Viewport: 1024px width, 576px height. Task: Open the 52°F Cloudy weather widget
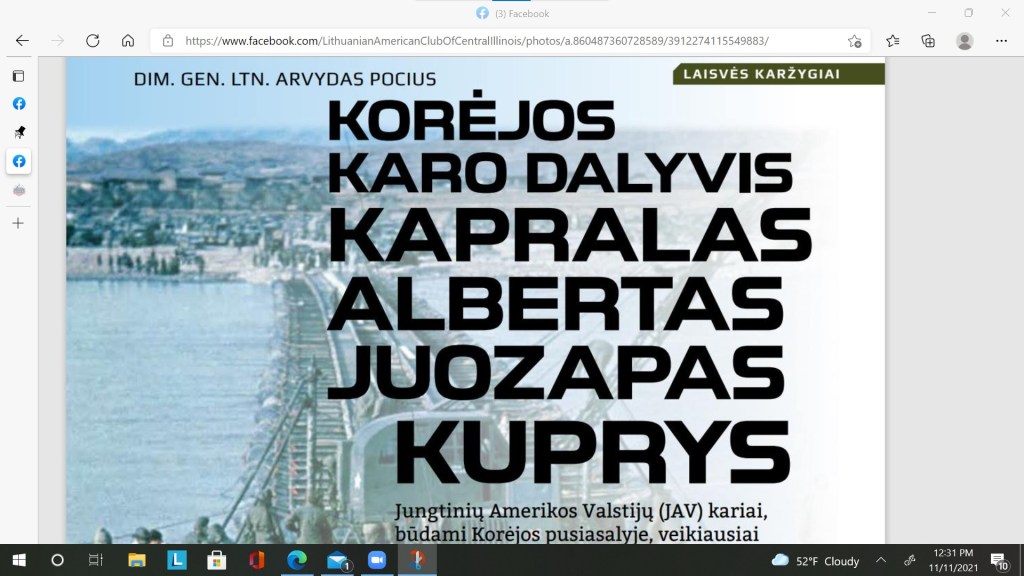pos(815,560)
